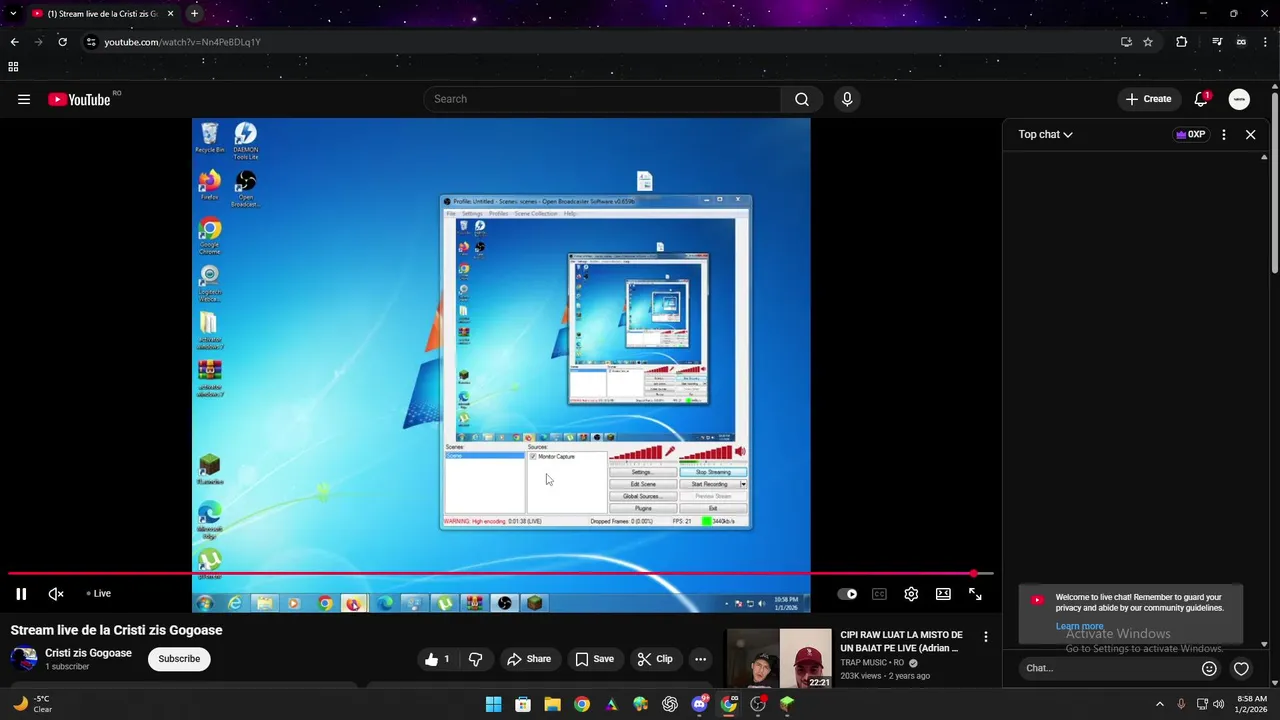Send a heart reaction in chat
The height and width of the screenshot is (720, 1280).
pyautogui.click(x=1241, y=668)
